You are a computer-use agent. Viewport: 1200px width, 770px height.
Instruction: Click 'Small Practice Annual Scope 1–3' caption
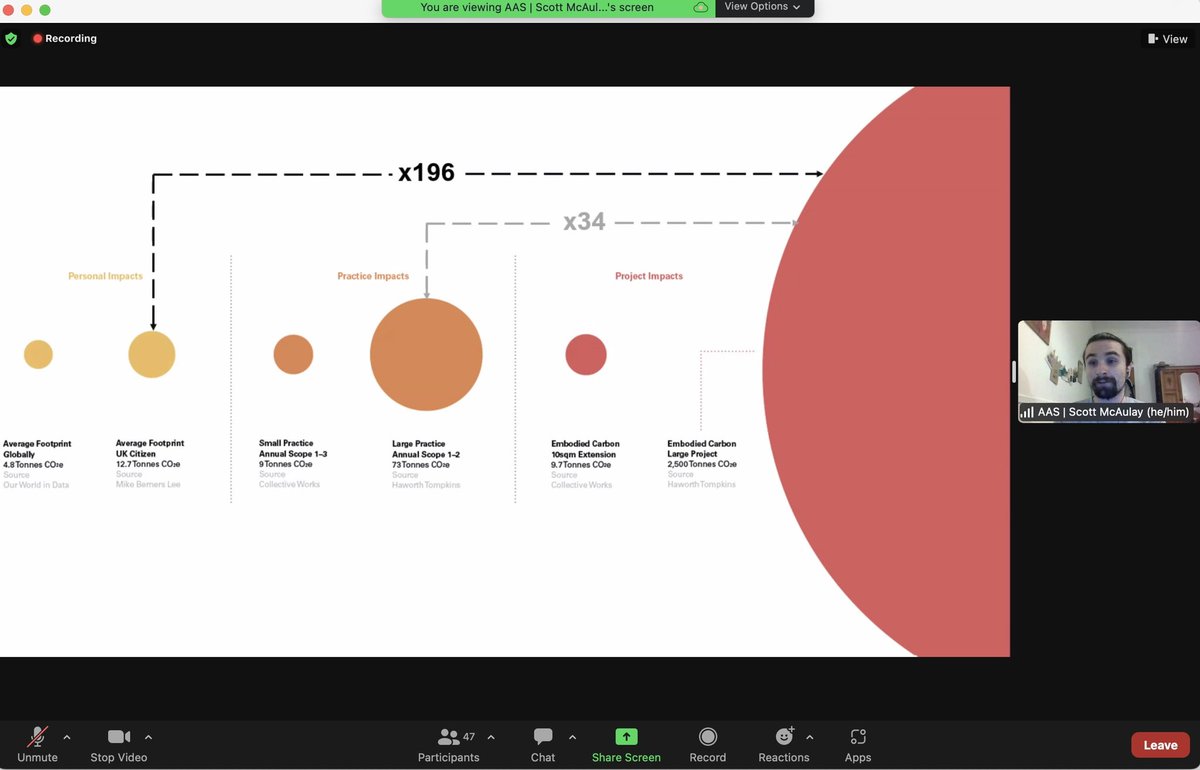pos(293,448)
